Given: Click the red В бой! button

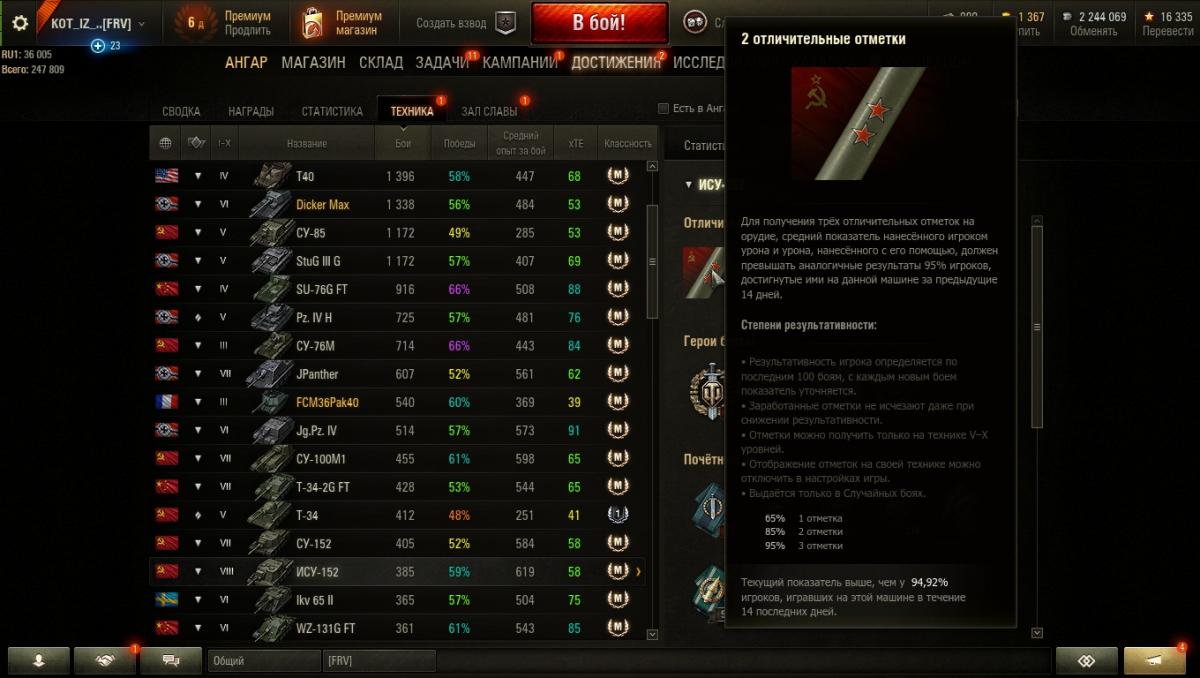Looking at the screenshot, I should [600, 23].
